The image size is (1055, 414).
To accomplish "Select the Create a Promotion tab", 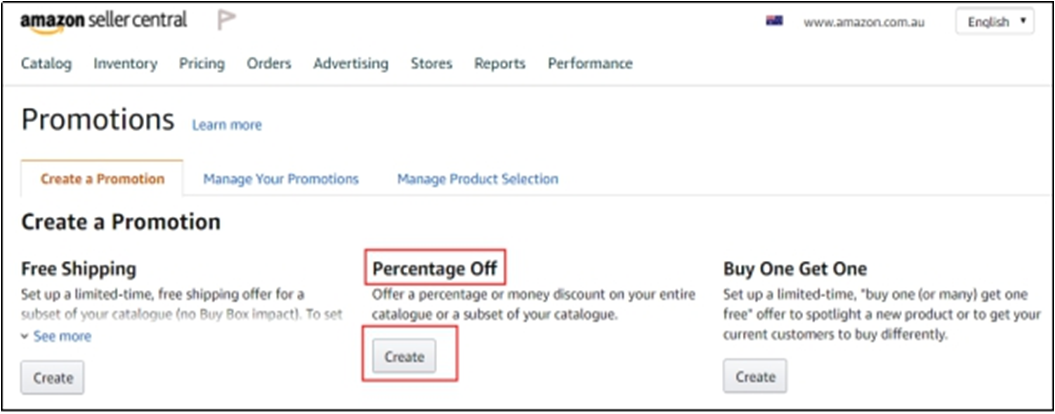I will point(102,179).
